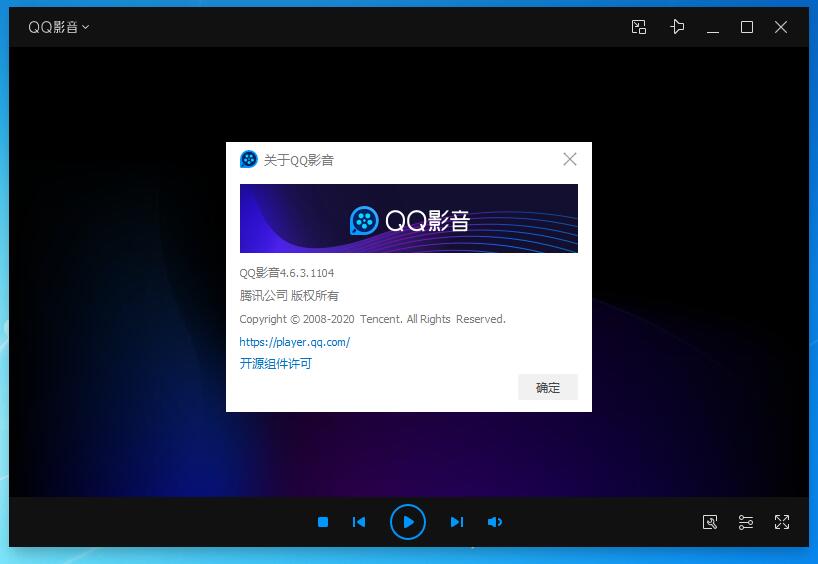Click the QQ影音 logo in dialog title
Screen dimensions: 818x564
click(249, 159)
